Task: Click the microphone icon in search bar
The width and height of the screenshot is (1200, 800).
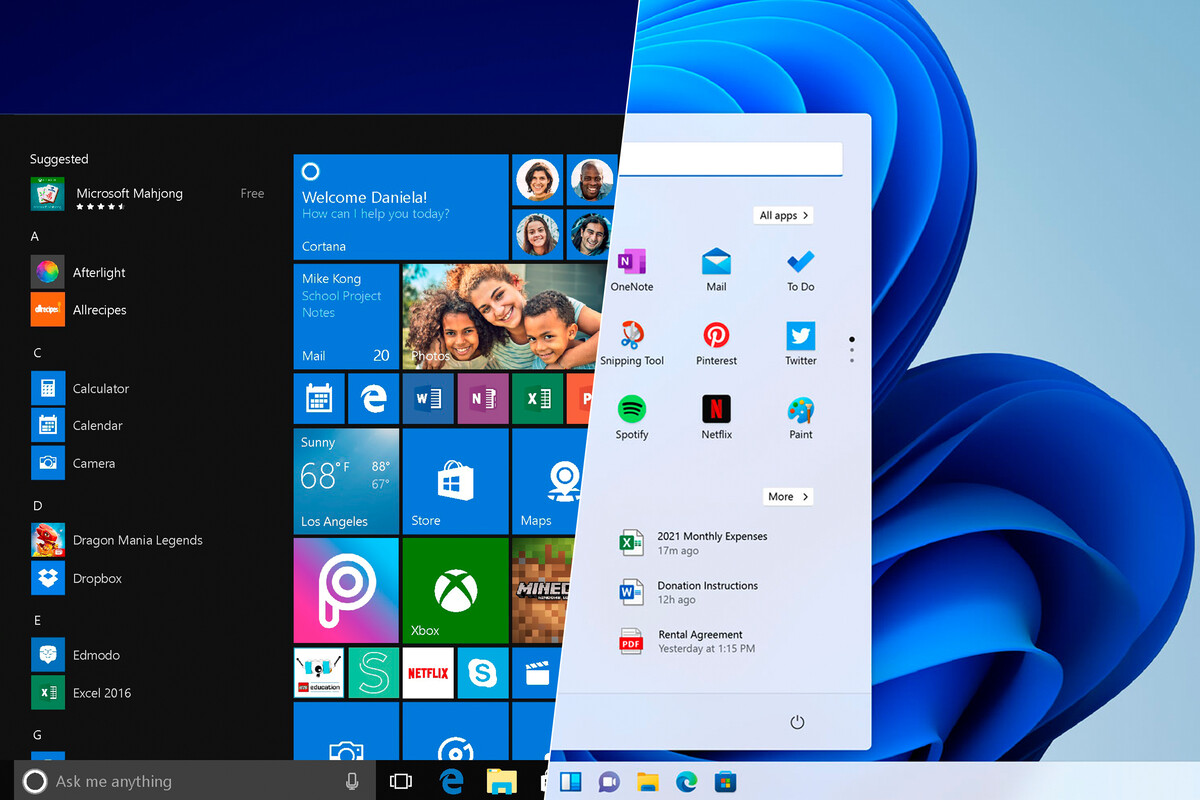Action: click(352, 782)
